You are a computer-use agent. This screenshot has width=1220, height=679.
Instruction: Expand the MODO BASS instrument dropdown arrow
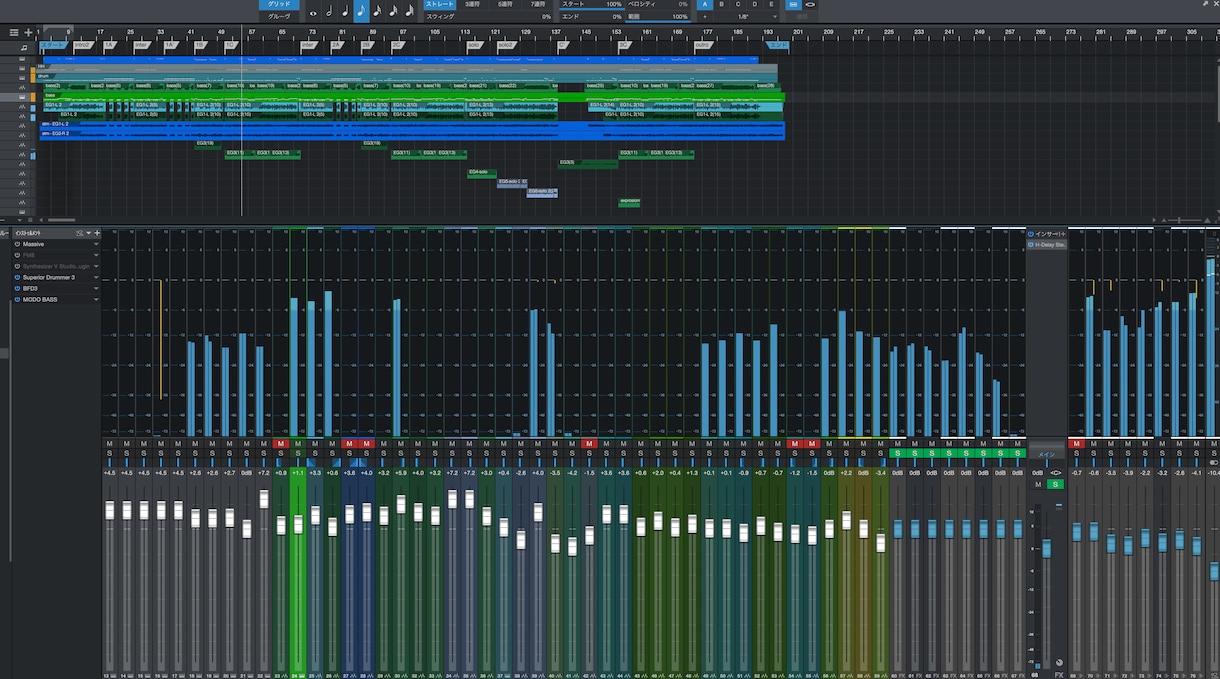click(x=96, y=299)
